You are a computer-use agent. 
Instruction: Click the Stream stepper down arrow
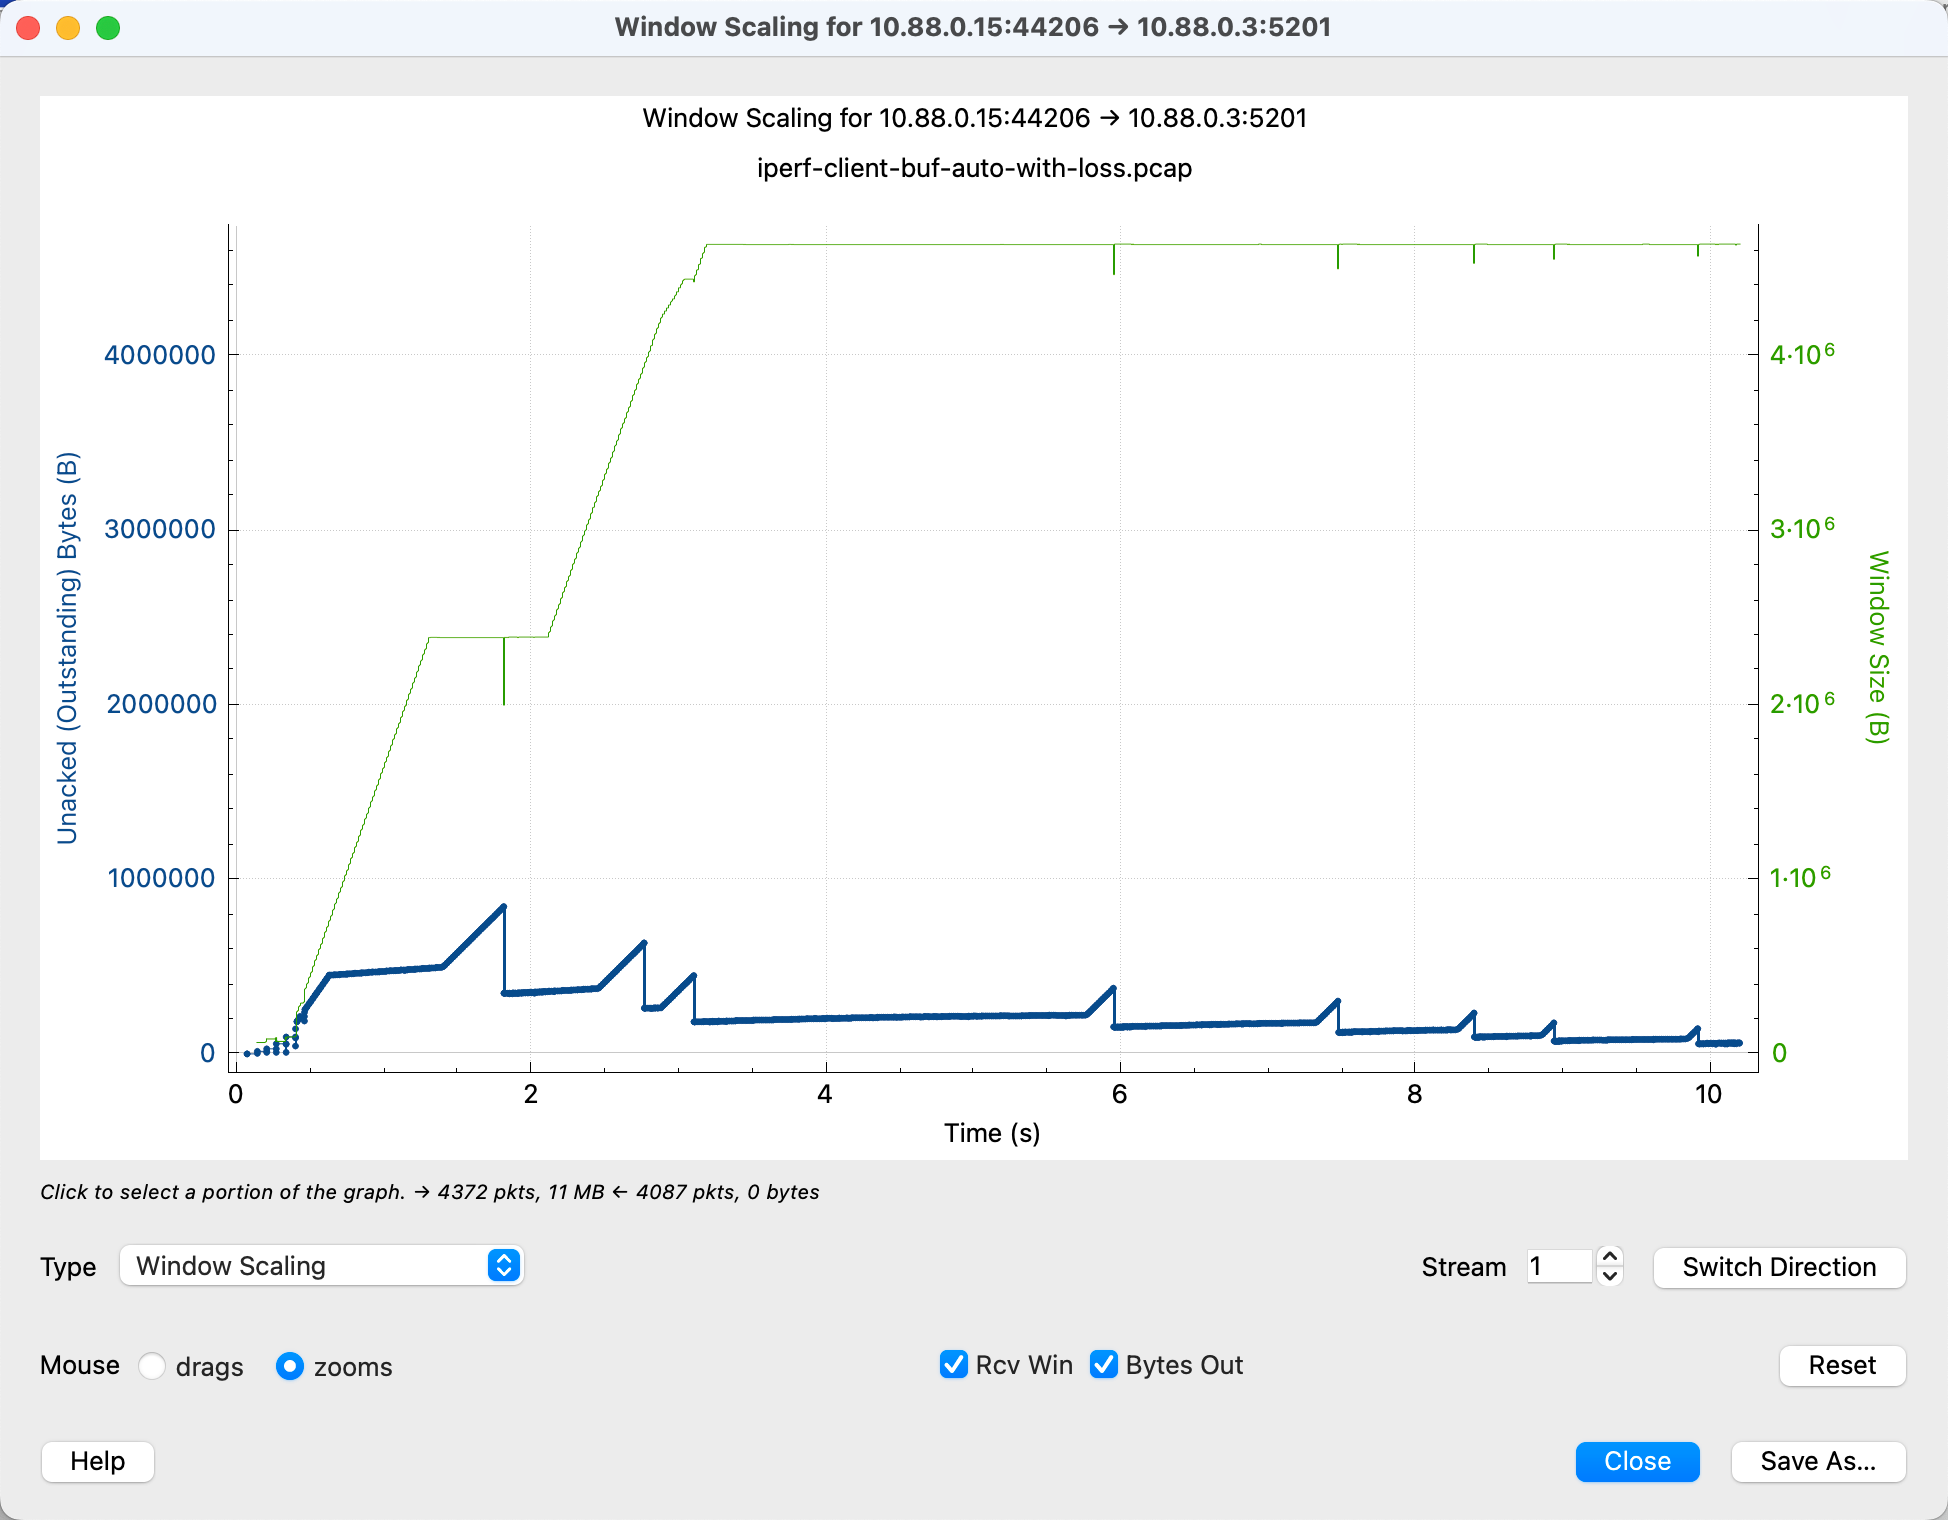click(x=1610, y=1276)
